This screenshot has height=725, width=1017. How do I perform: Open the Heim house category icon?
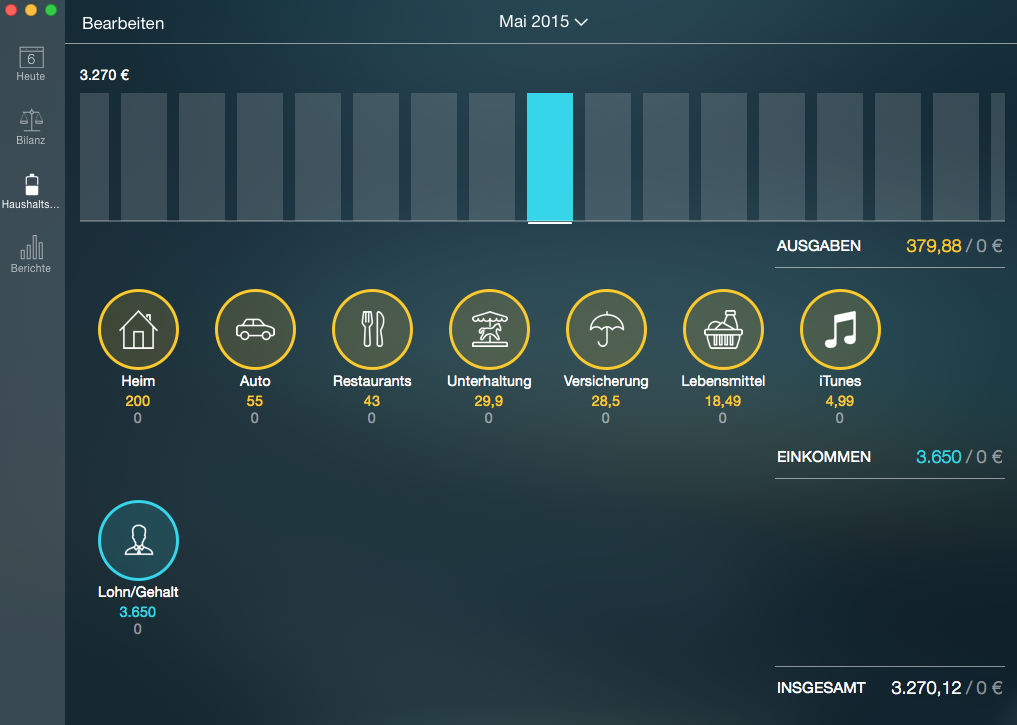[x=138, y=330]
